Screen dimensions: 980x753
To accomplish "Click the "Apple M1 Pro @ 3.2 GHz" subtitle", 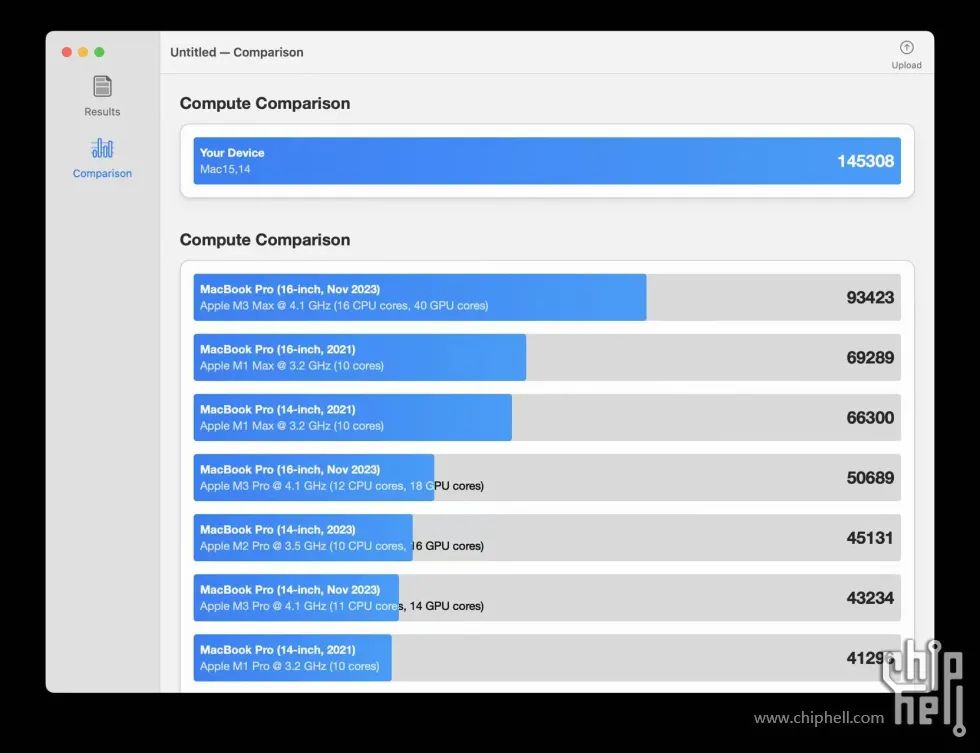I will (289, 666).
